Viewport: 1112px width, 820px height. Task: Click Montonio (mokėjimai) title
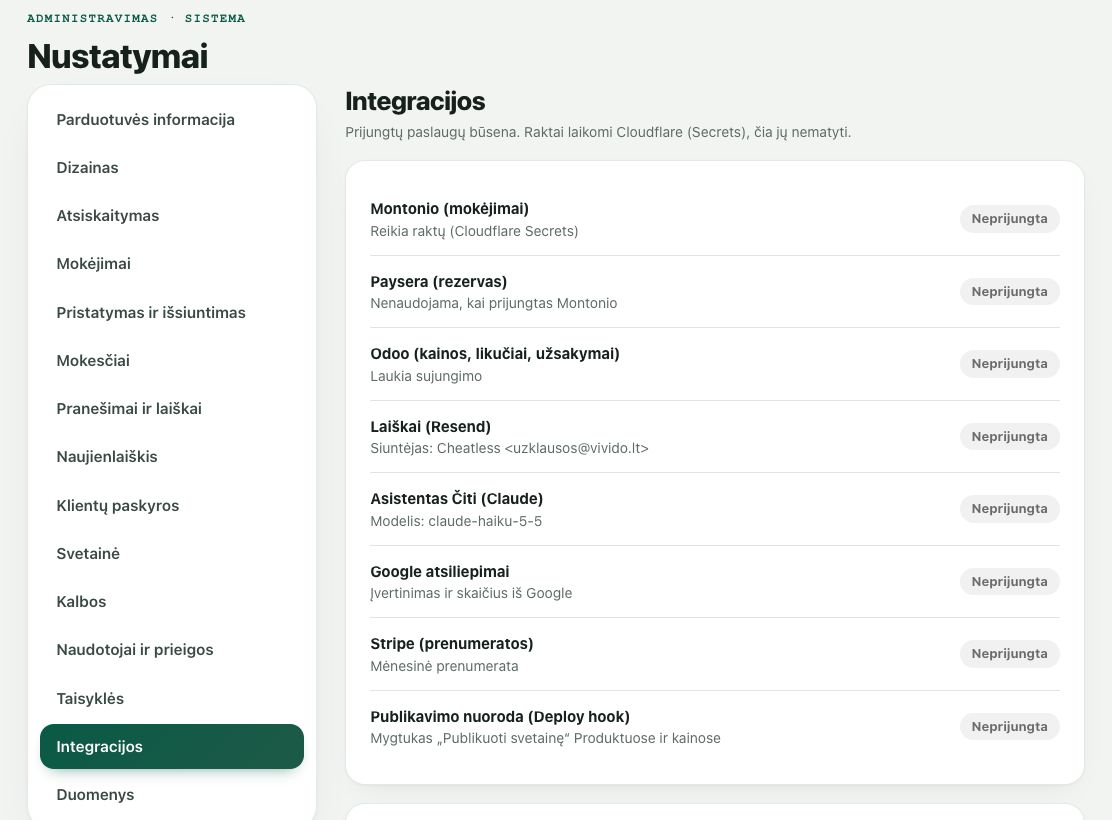click(x=450, y=209)
